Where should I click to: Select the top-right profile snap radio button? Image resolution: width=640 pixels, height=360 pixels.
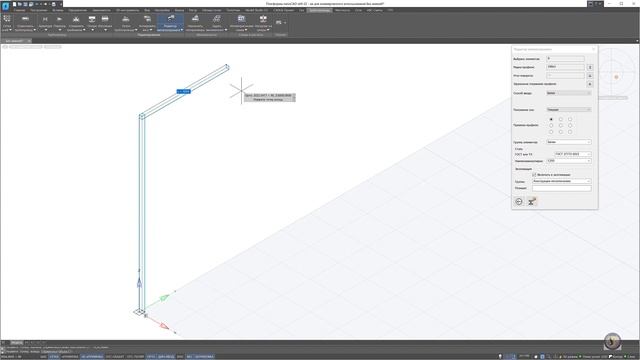pos(570,119)
